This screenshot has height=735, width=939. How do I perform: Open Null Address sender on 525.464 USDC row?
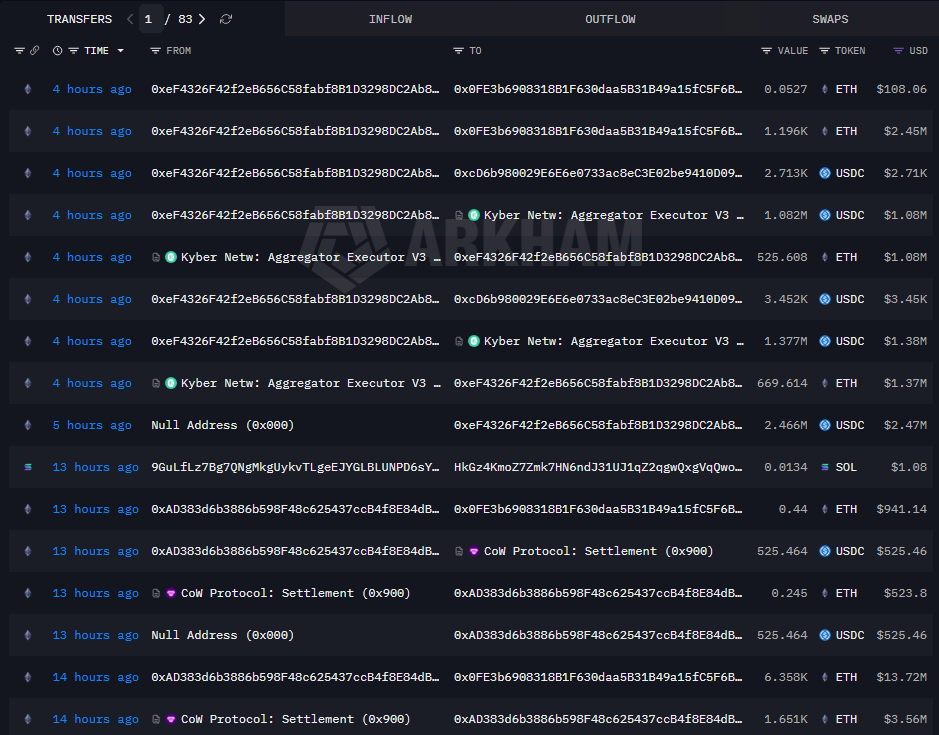pyautogui.click(x=223, y=635)
